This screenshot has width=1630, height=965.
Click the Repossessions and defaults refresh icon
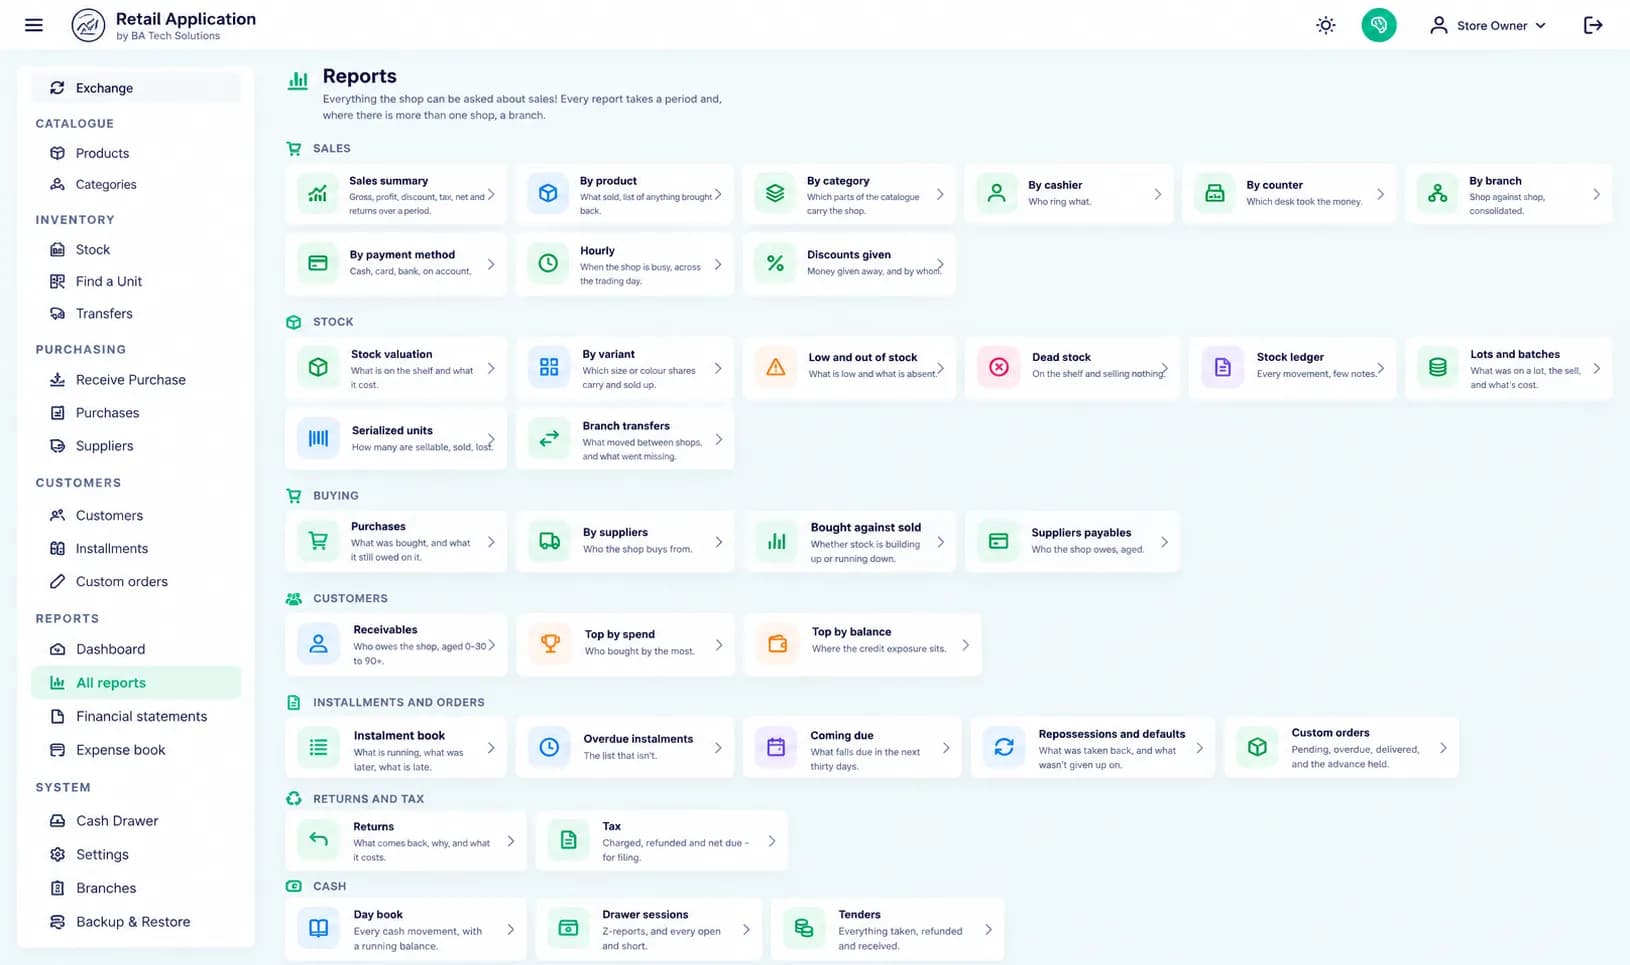(1004, 747)
